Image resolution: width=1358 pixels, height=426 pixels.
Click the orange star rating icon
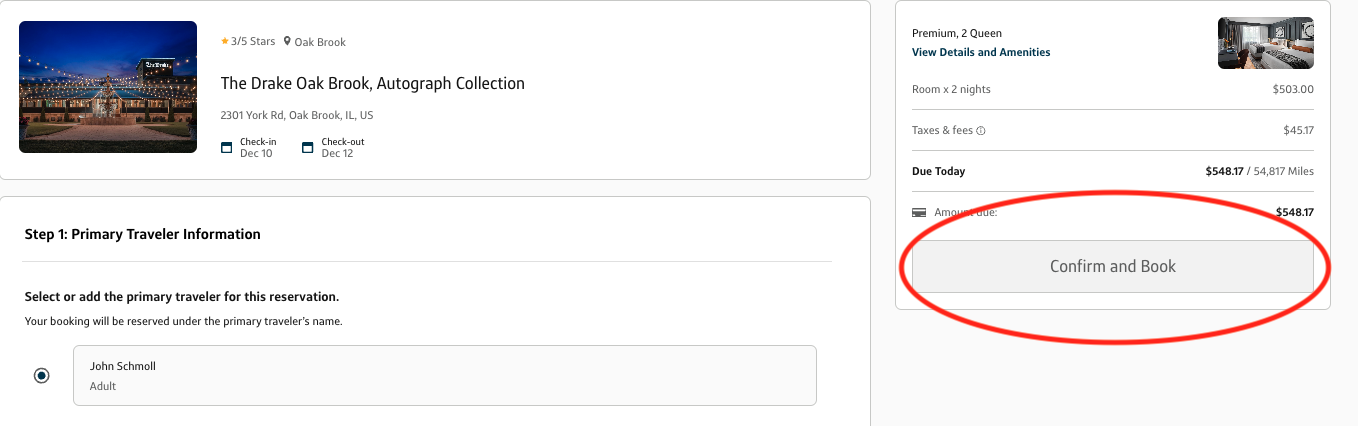tap(225, 42)
